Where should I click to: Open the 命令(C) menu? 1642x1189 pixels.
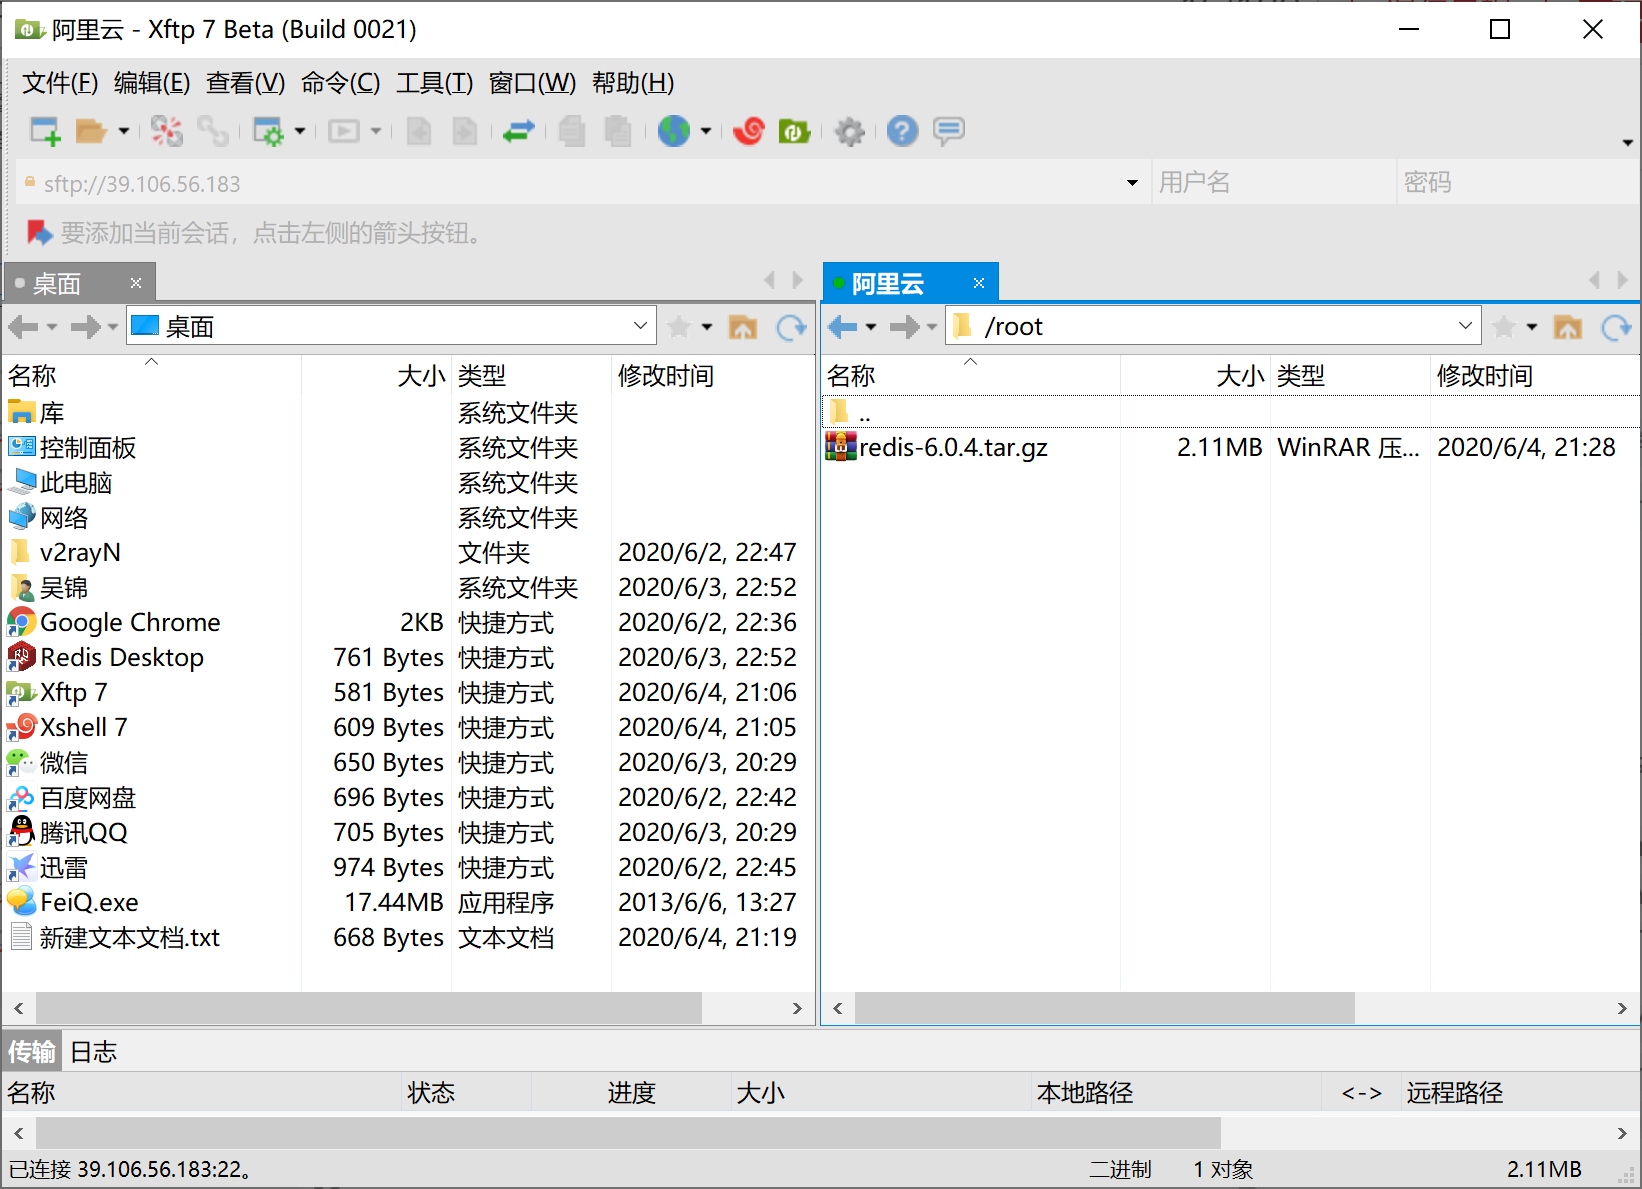340,83
